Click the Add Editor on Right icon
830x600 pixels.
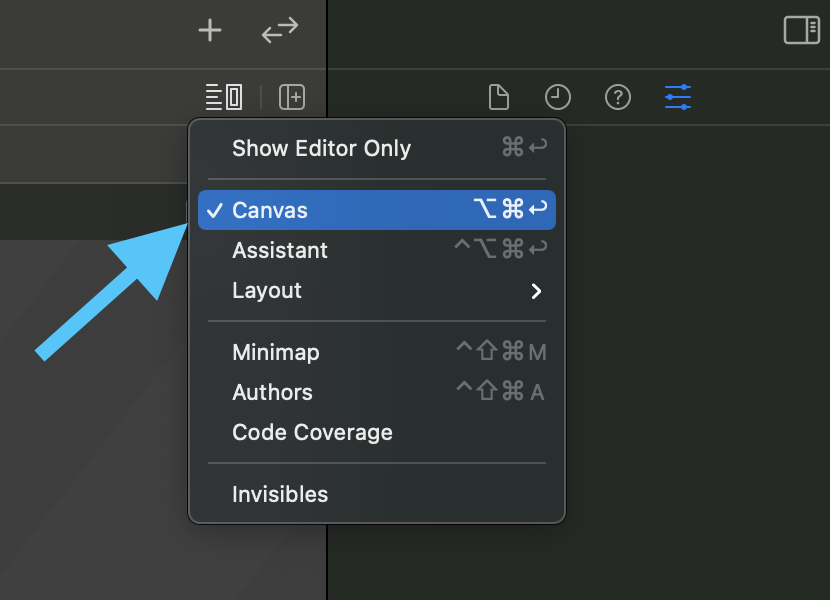click(x=292, y=97)
